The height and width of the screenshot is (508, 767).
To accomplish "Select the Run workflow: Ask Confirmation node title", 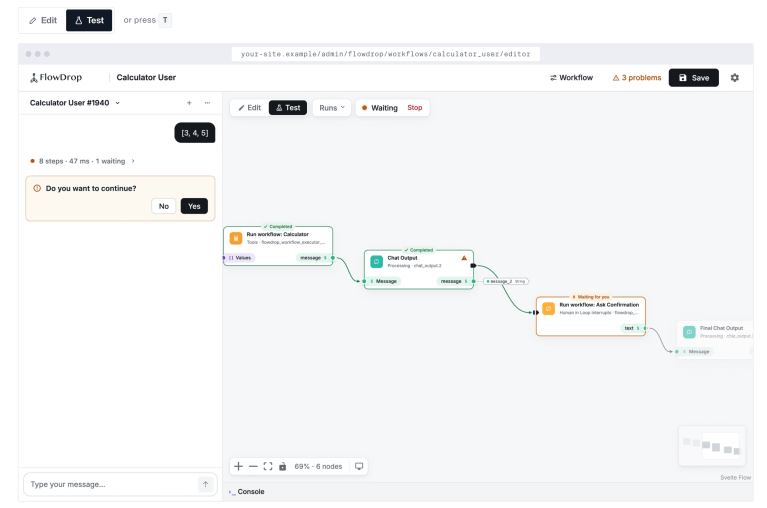I will coord(599,305).
